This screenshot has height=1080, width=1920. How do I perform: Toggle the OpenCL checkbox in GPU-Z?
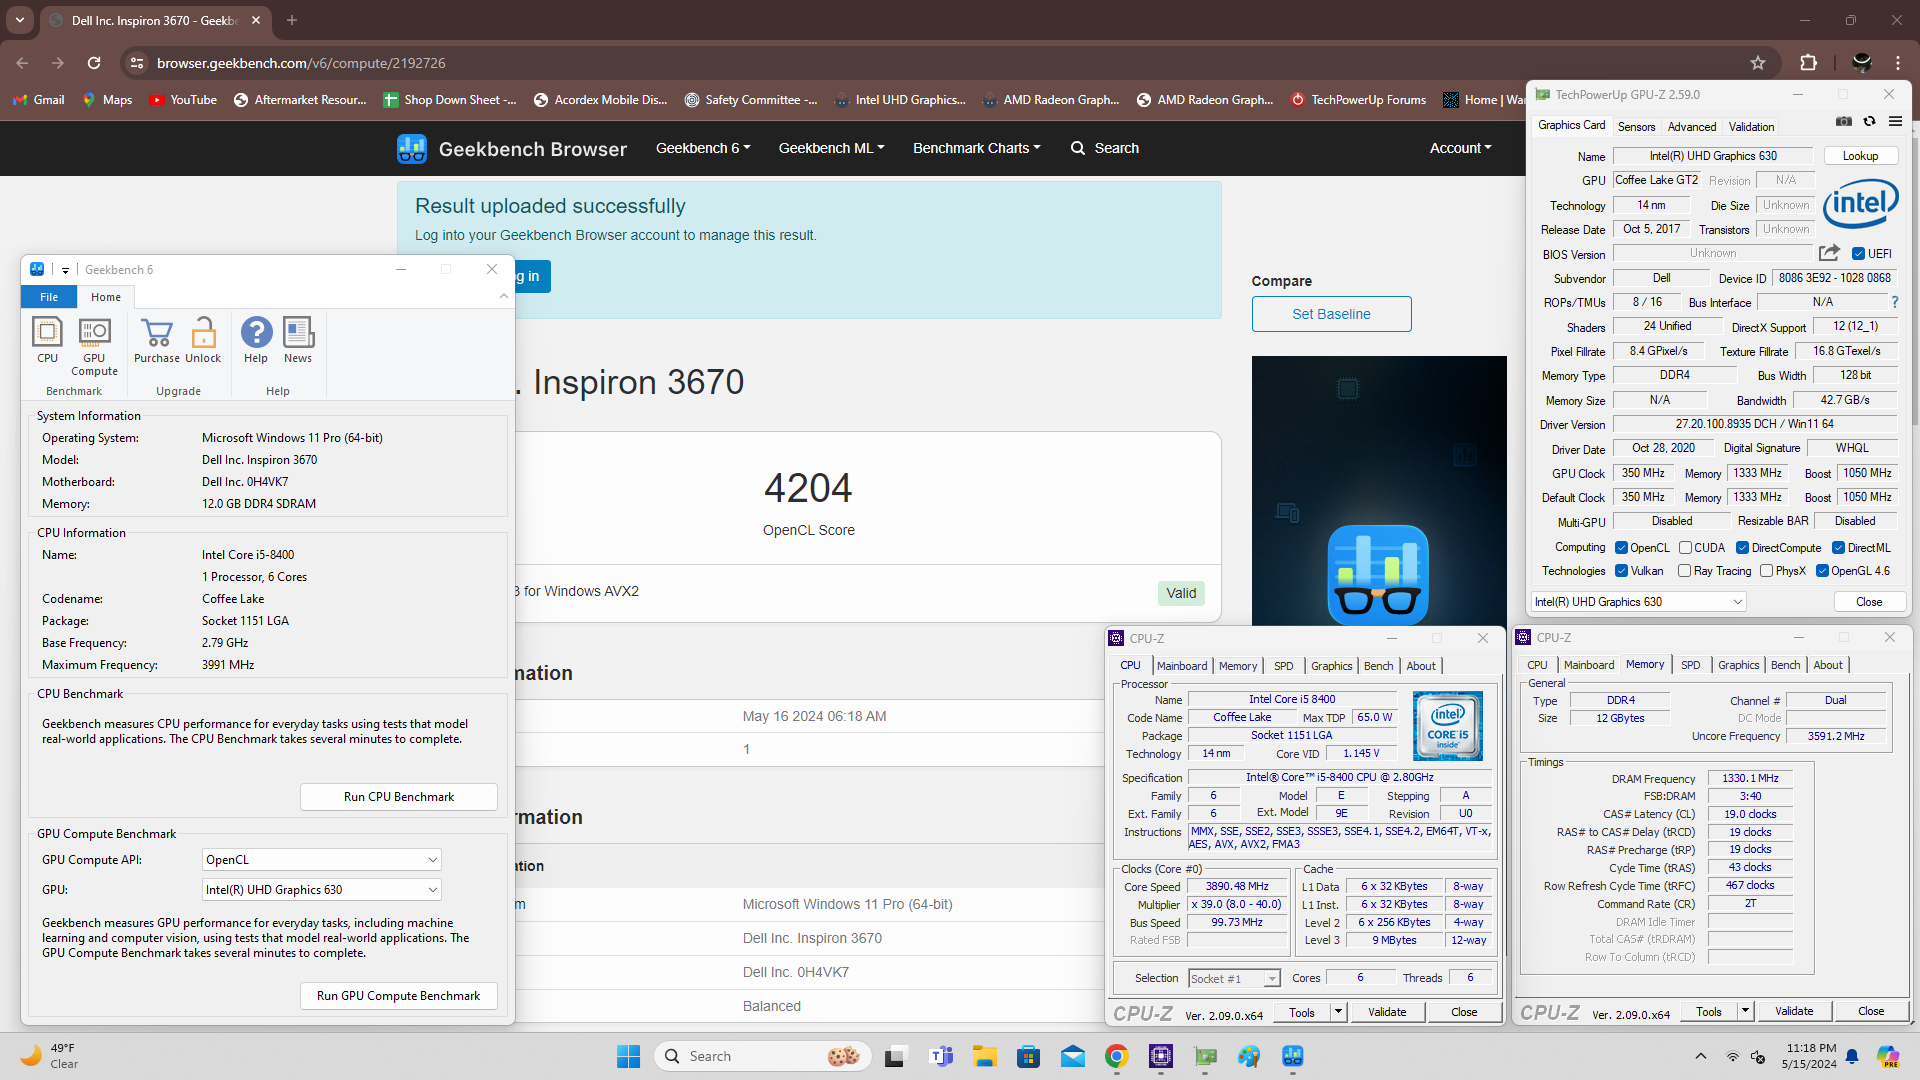pos(1621,548)
